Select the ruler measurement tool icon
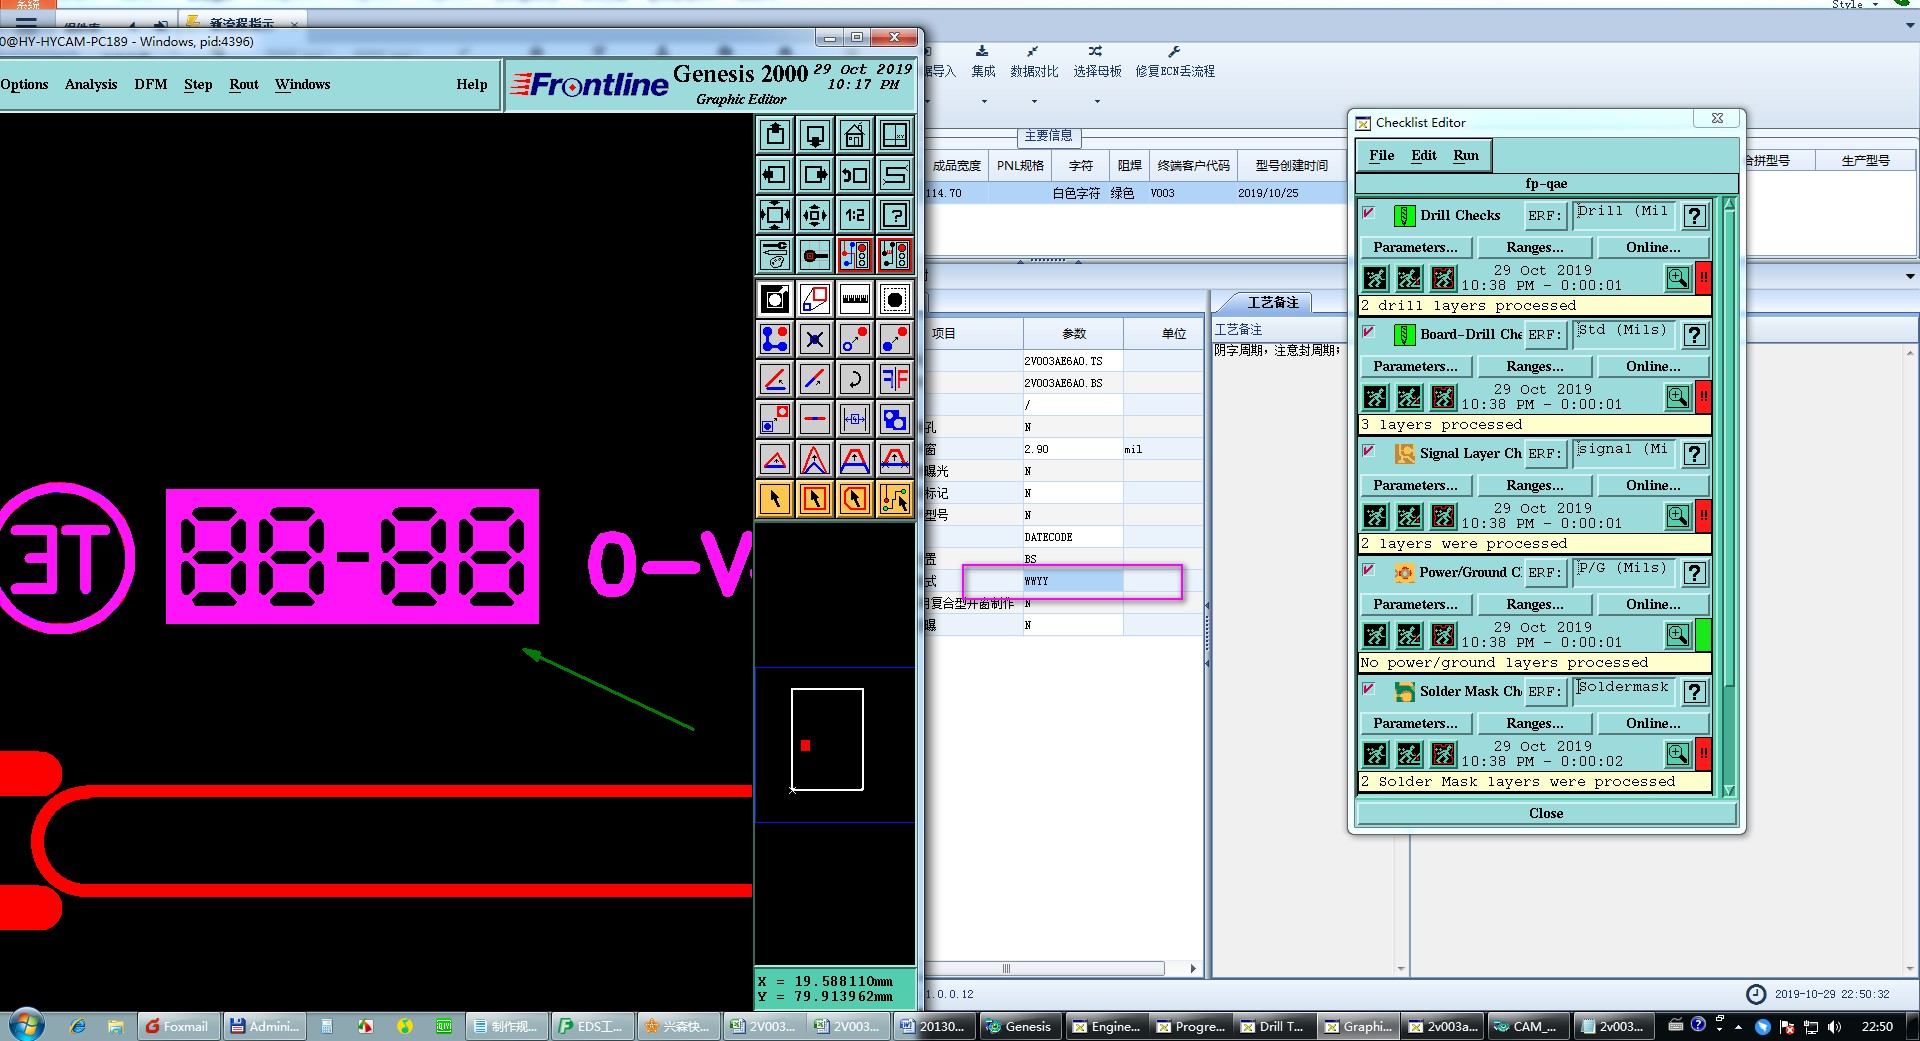Image resolution: width=1920 pixels, height=1041 pixels. pos(854,299)
